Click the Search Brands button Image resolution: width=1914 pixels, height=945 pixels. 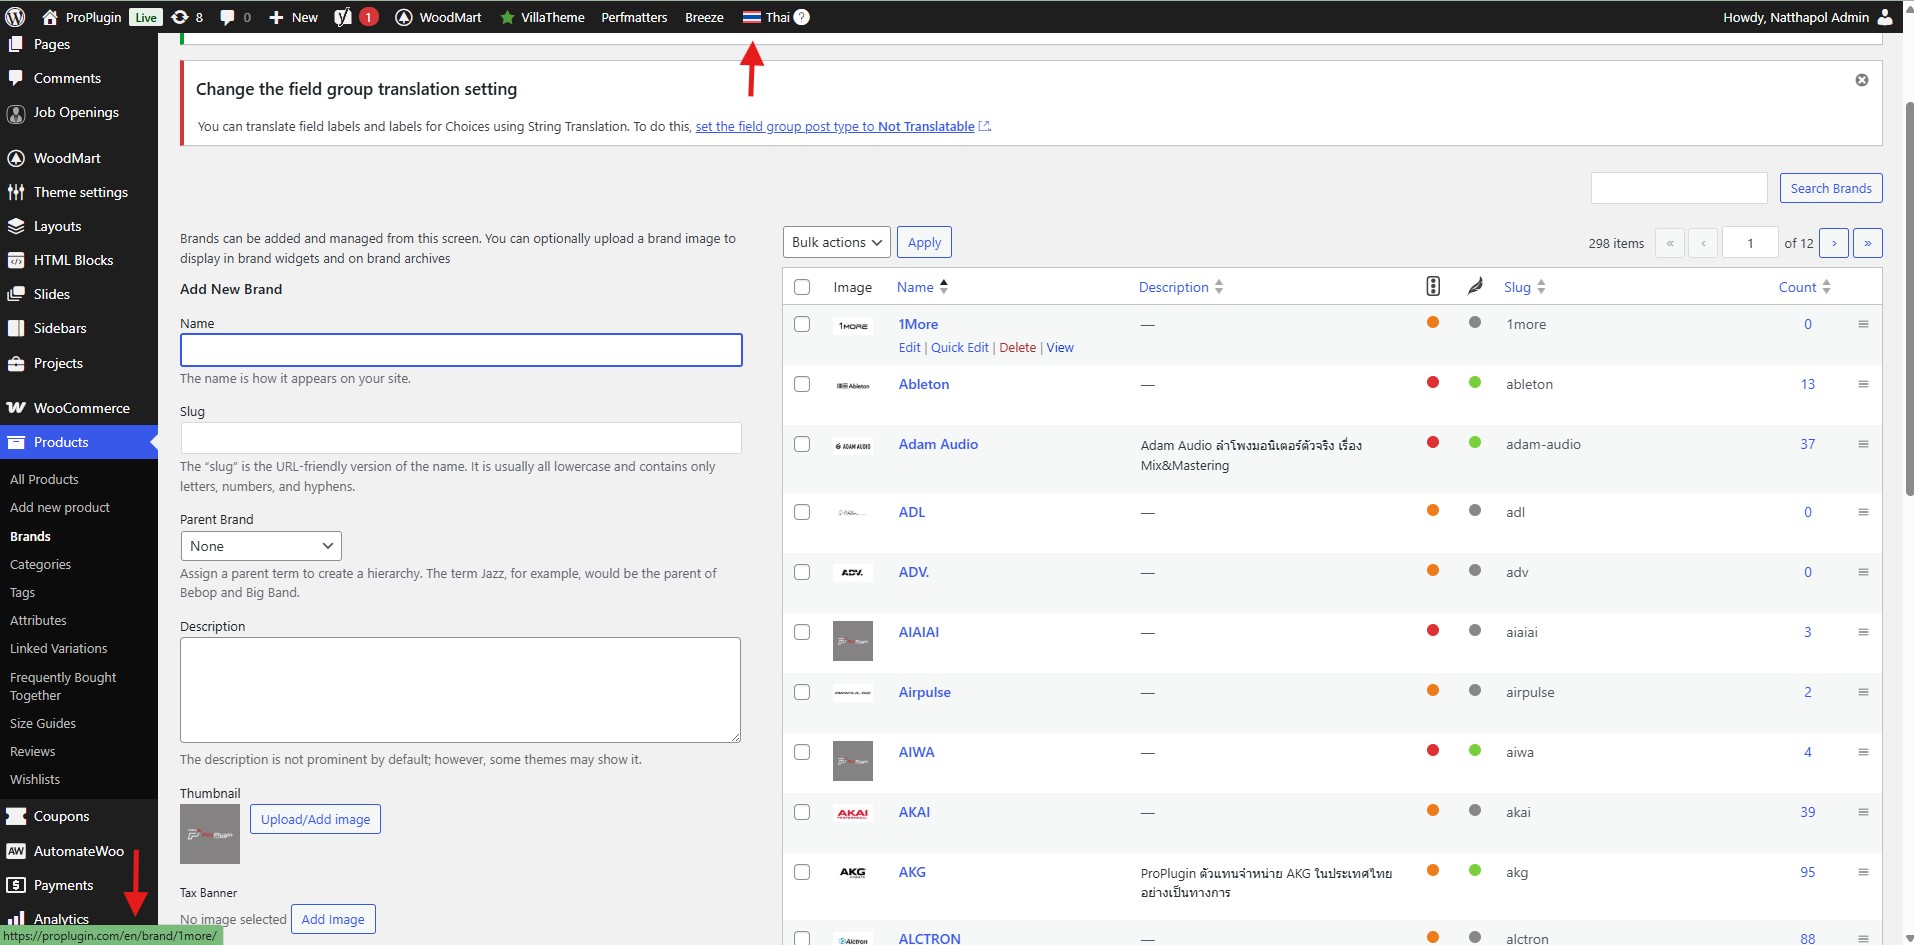point(1830,188)
